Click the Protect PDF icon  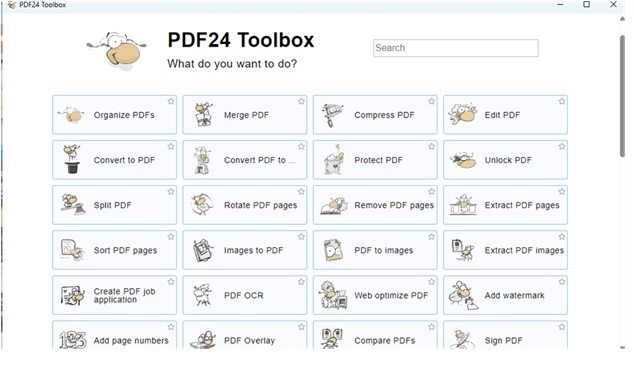(334, 160)
